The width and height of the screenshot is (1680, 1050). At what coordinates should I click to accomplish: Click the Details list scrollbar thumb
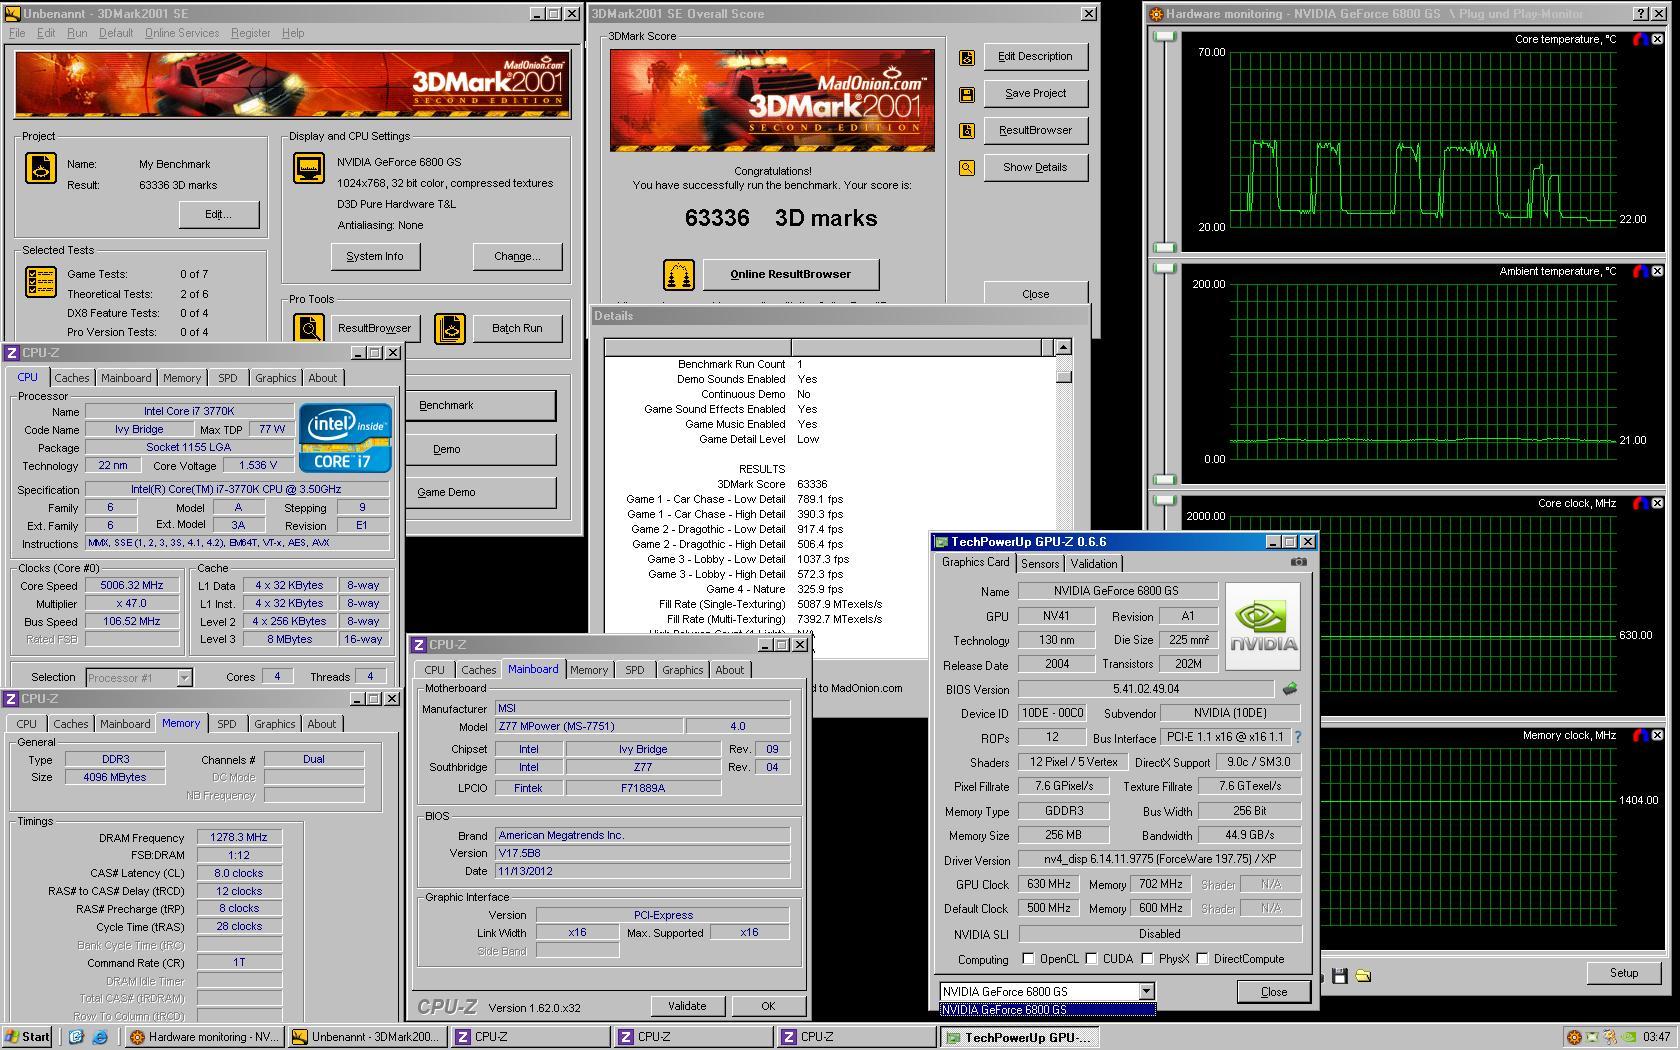pyautogui.click(x=1064, y=377)
